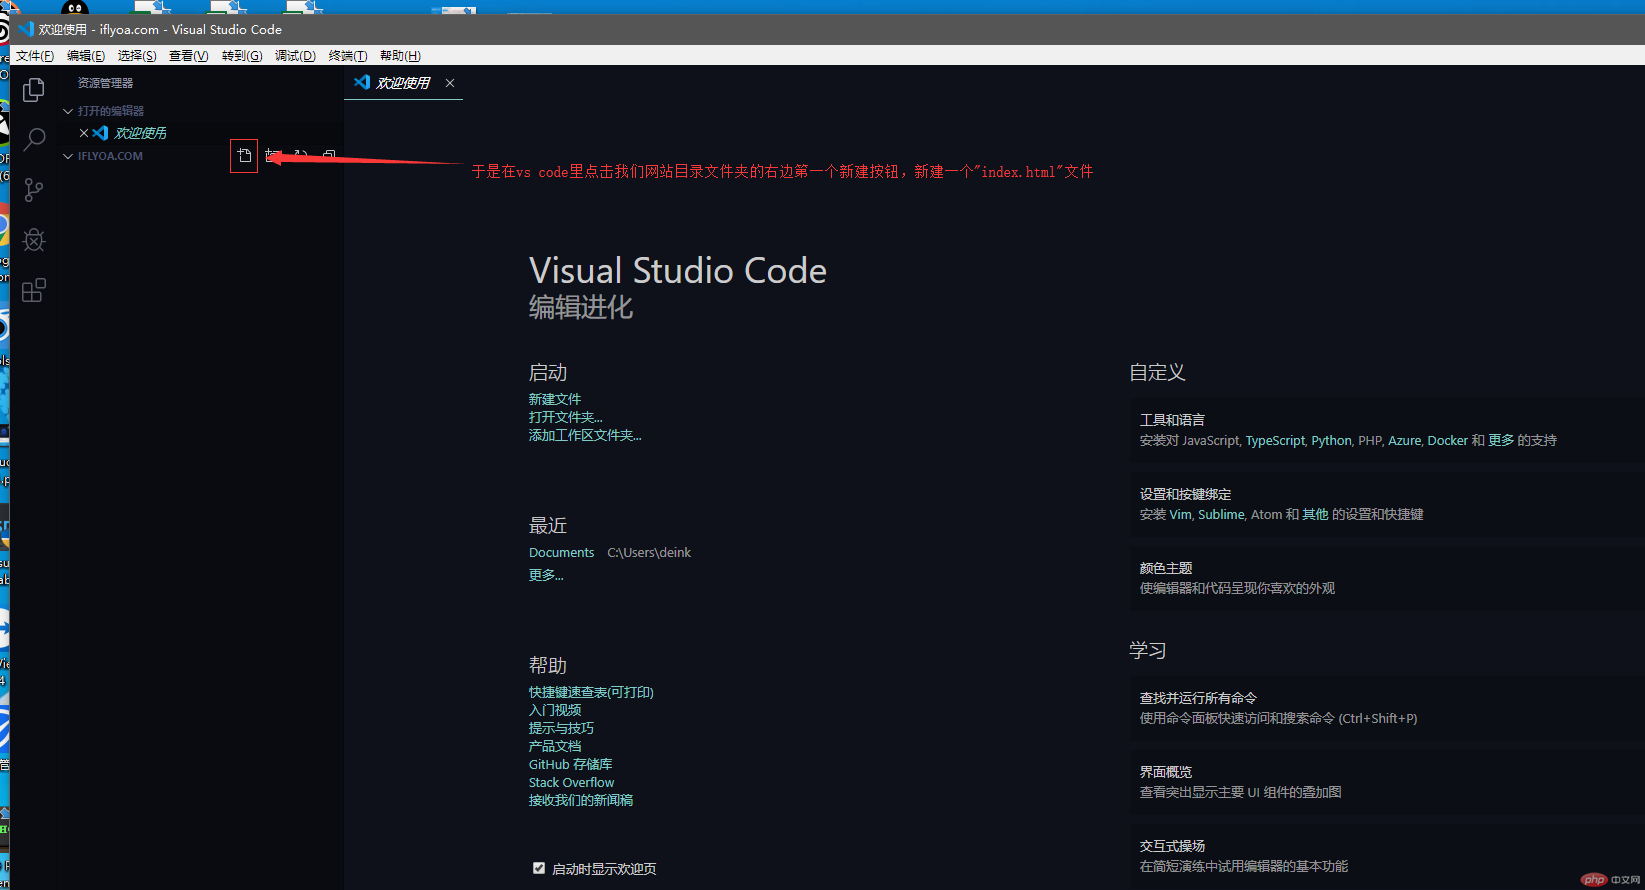
Task: Click Vim link under 设置和按键绑定
Action: click(x=1180, y=514)
